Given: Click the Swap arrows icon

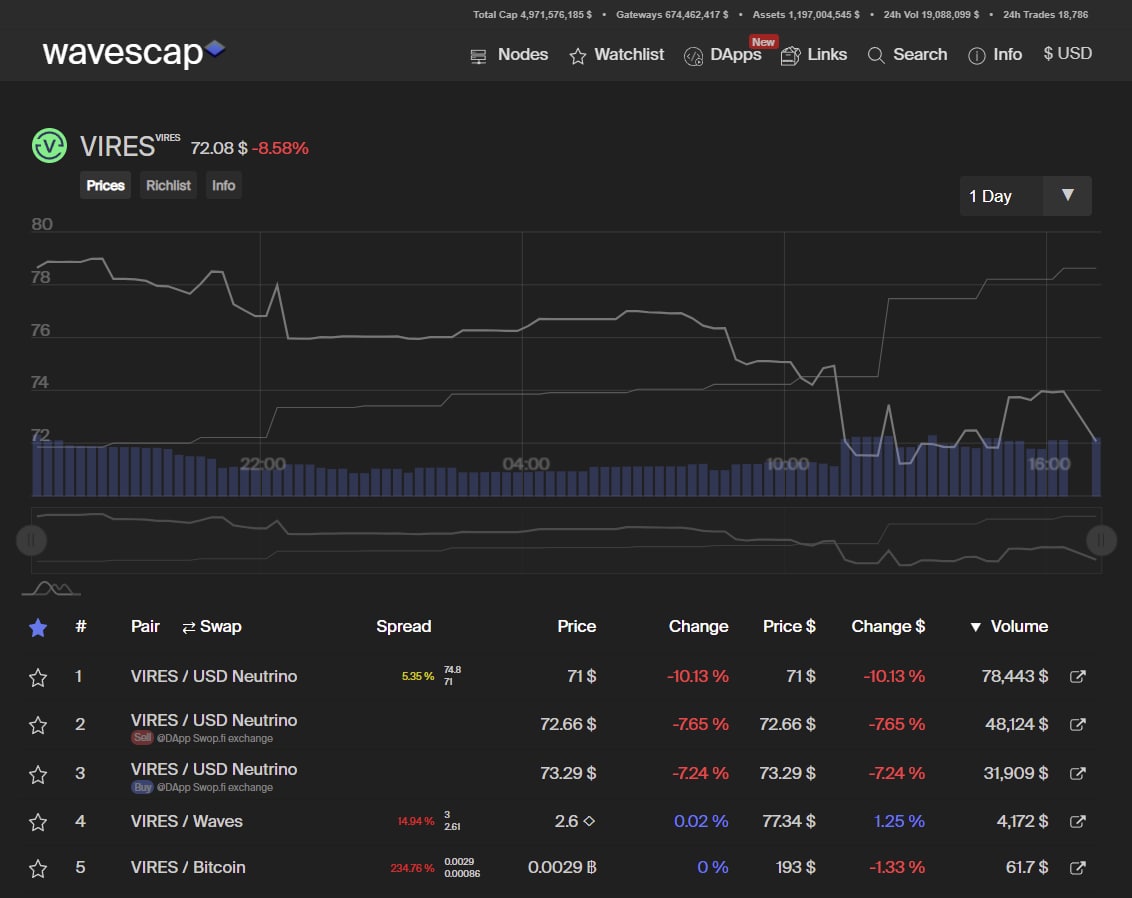Looking at the screenshot, I should [x=189, y=627].
